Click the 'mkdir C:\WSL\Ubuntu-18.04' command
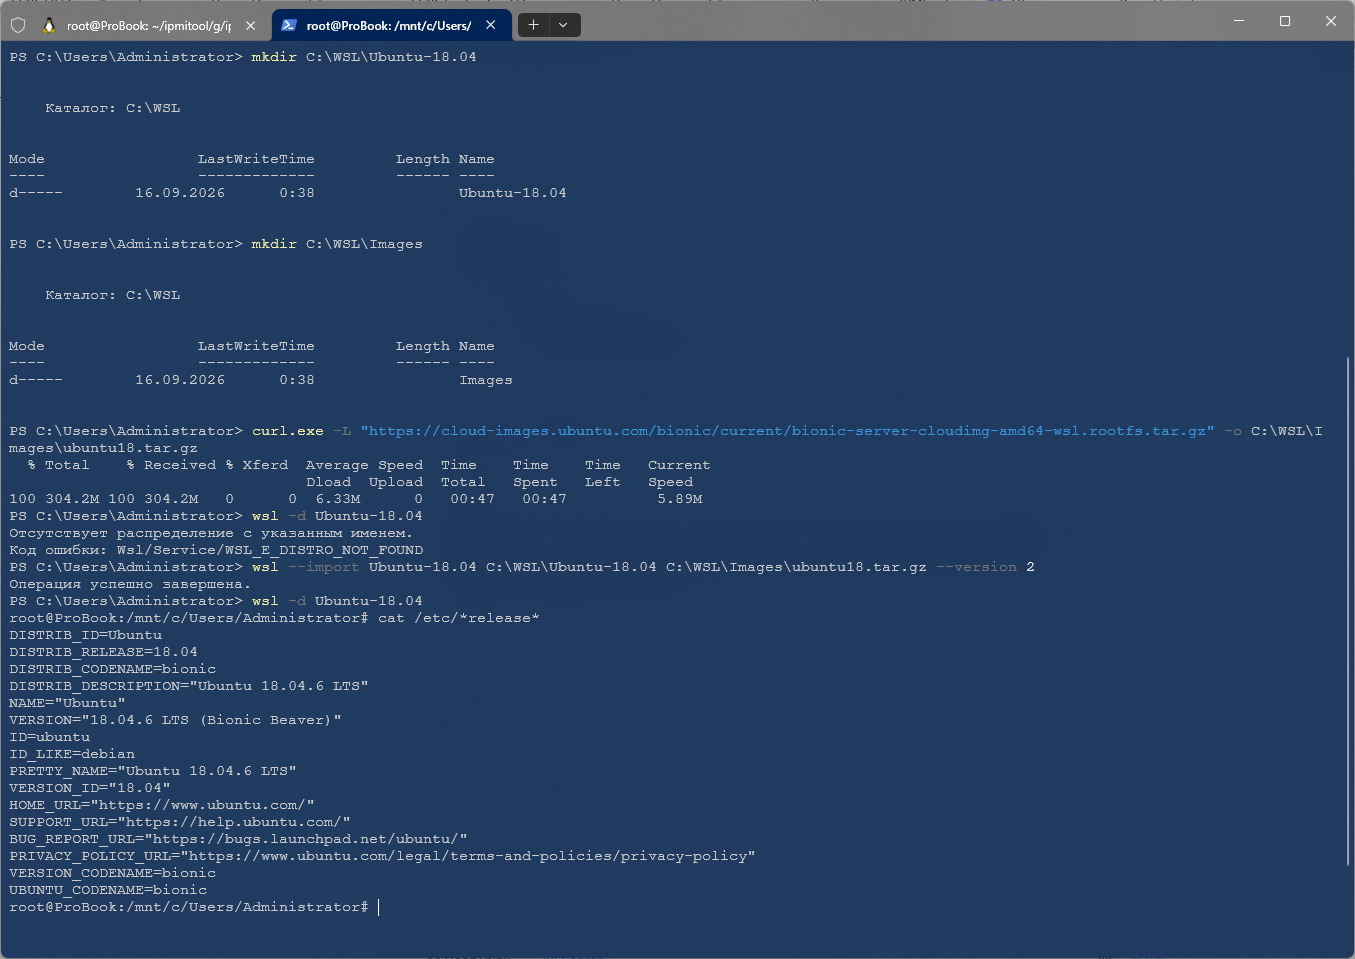 364,57
